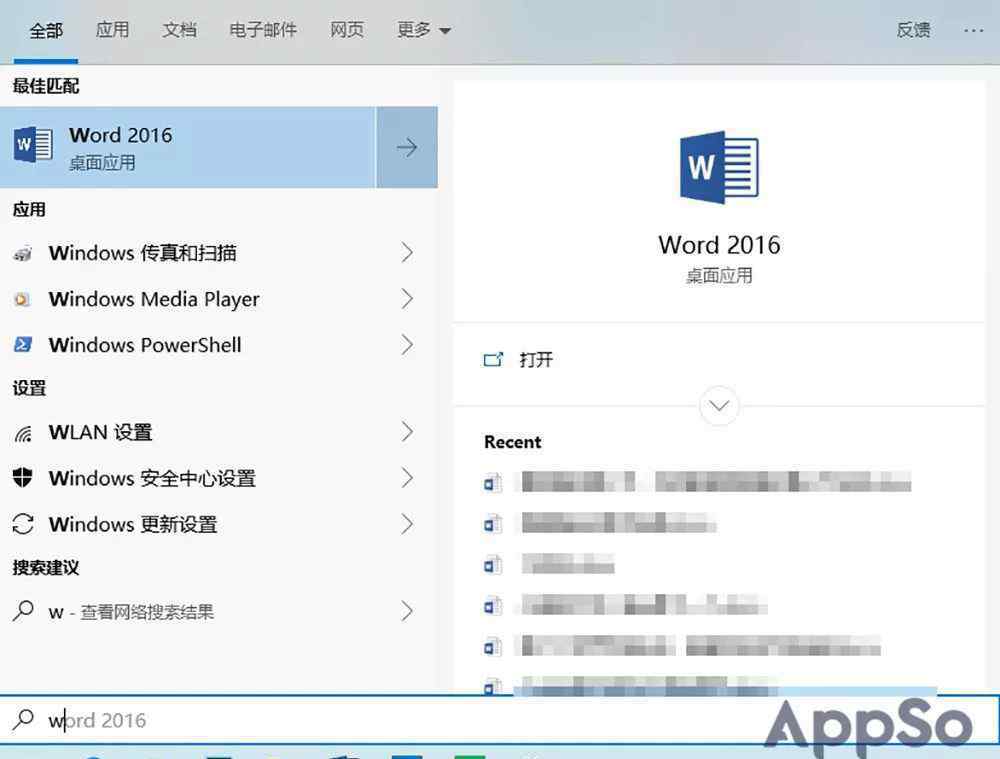Image resolution: width=1000 pixels, height=759 pixels.
Task: Switch to the 网页 tab
Action: tap(347, 30)
